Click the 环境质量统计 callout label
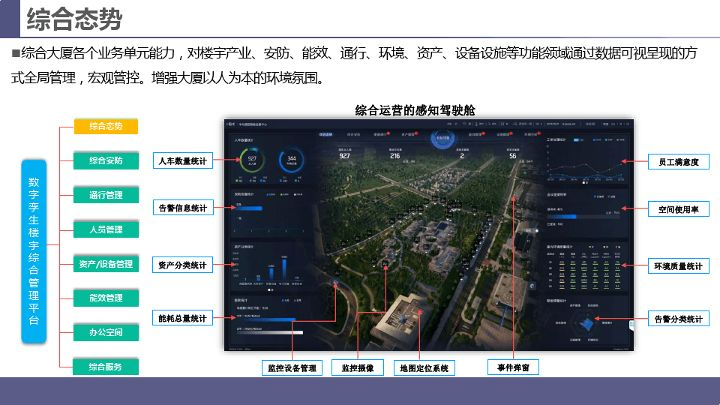 pos(678,266)
